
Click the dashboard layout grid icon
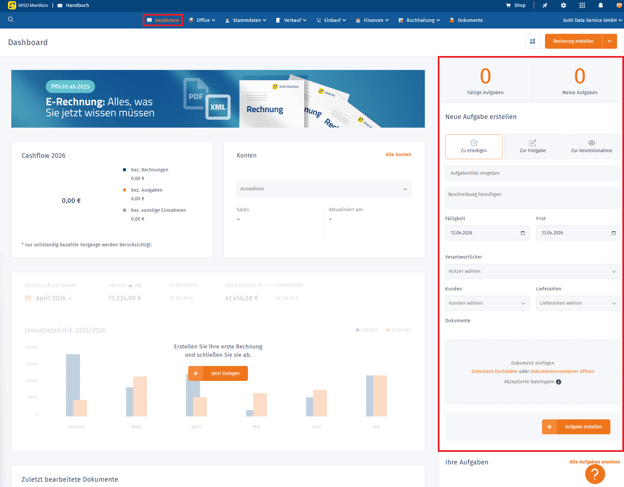tap(532, 42)
